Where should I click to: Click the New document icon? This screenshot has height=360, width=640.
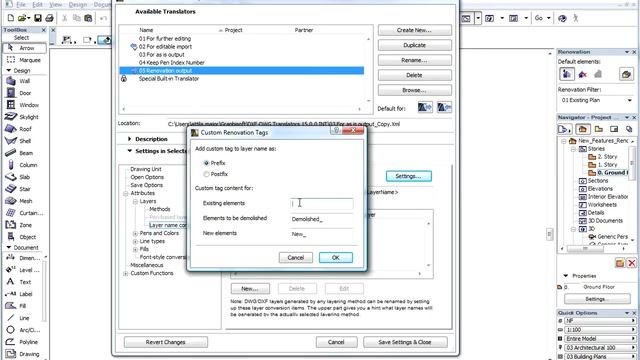tap(11, 18)
